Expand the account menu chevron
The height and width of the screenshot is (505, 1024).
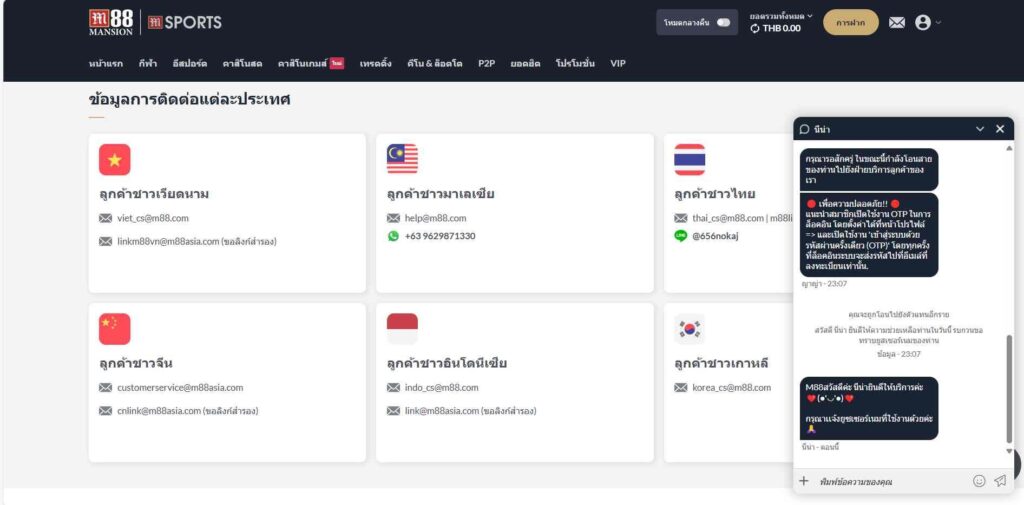click(x=938, y=23)
